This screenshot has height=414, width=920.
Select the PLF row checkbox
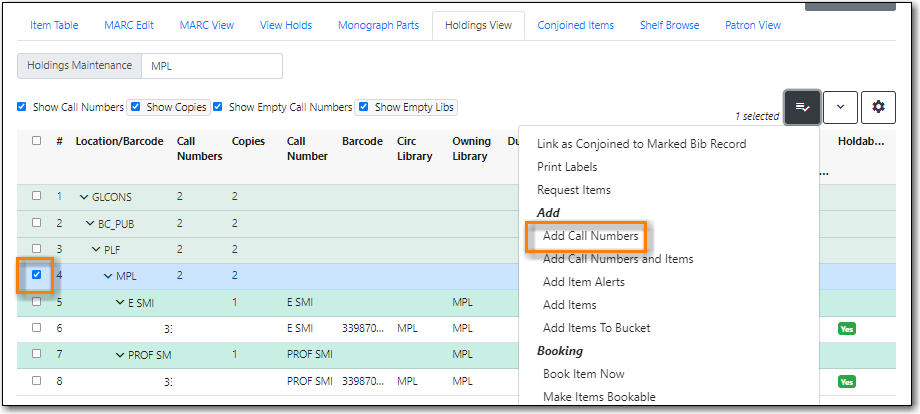pos(36,249)
